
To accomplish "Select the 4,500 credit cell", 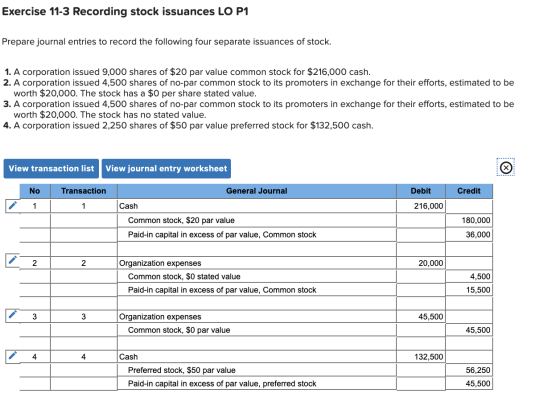I will pyautogui.click(x=469, y=276).
